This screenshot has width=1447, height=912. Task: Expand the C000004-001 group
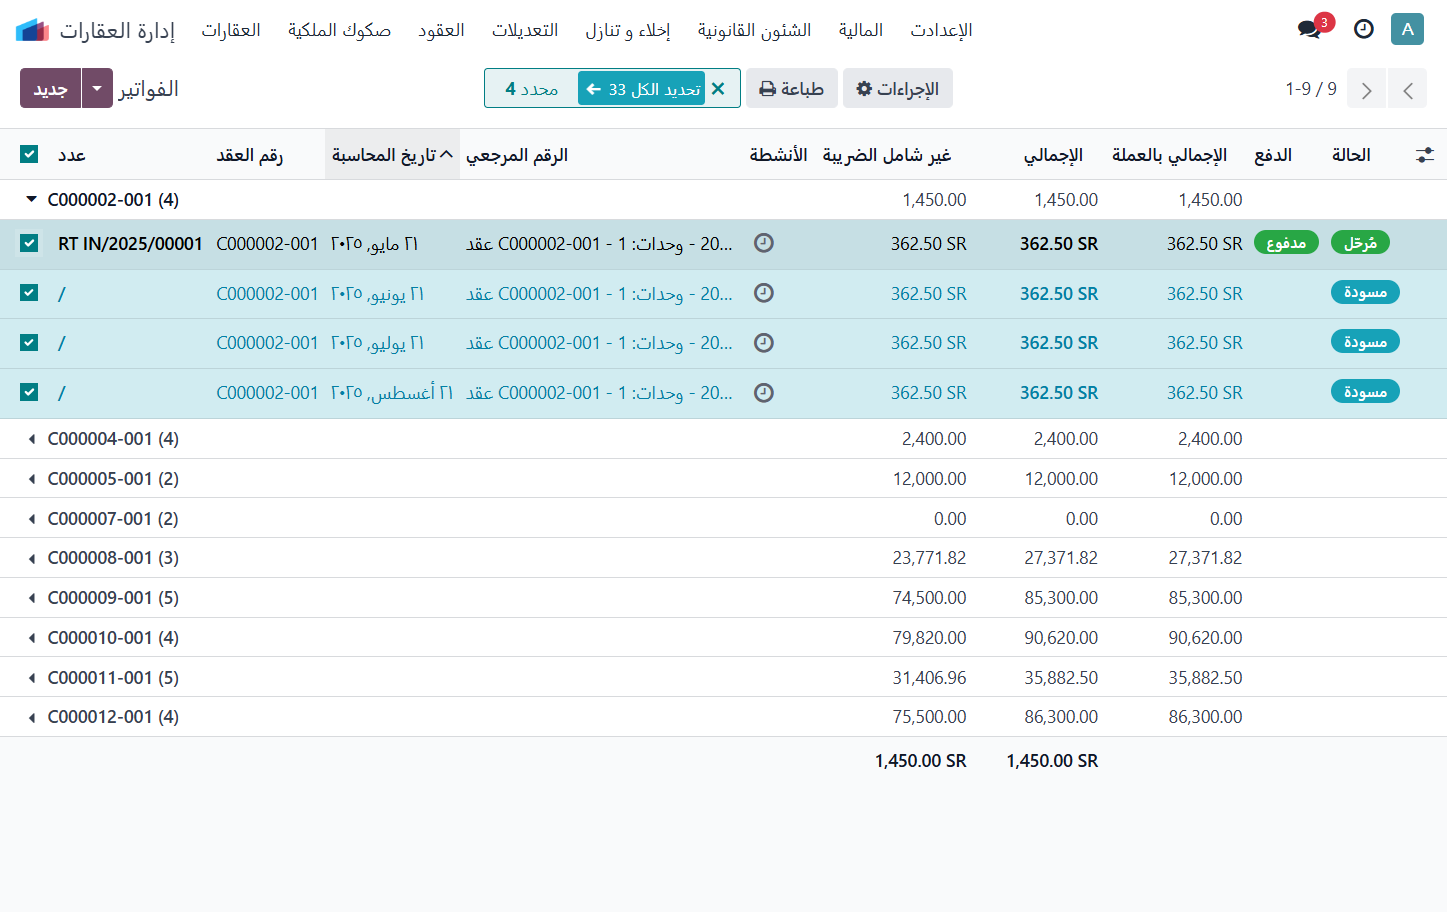[31, 439]
